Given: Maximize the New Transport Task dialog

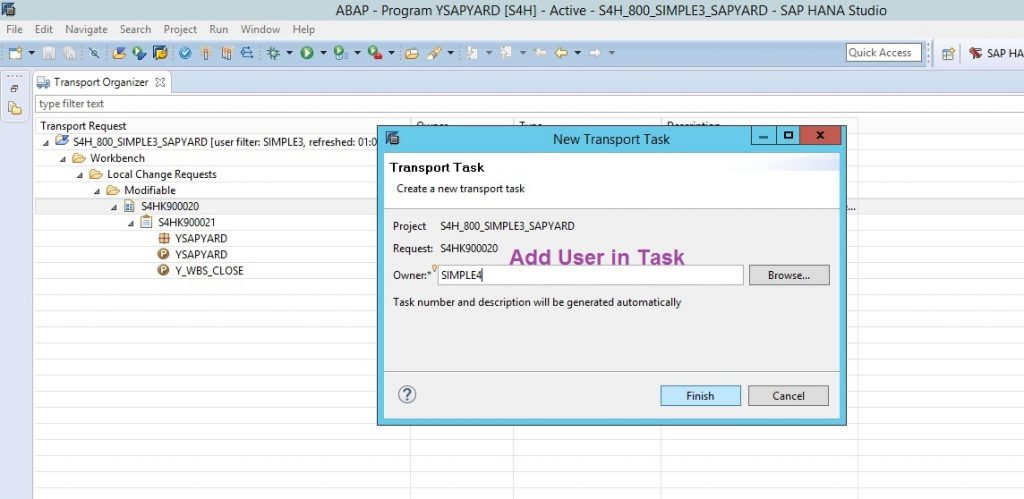Looking at the screenshot, I should 788,135.
